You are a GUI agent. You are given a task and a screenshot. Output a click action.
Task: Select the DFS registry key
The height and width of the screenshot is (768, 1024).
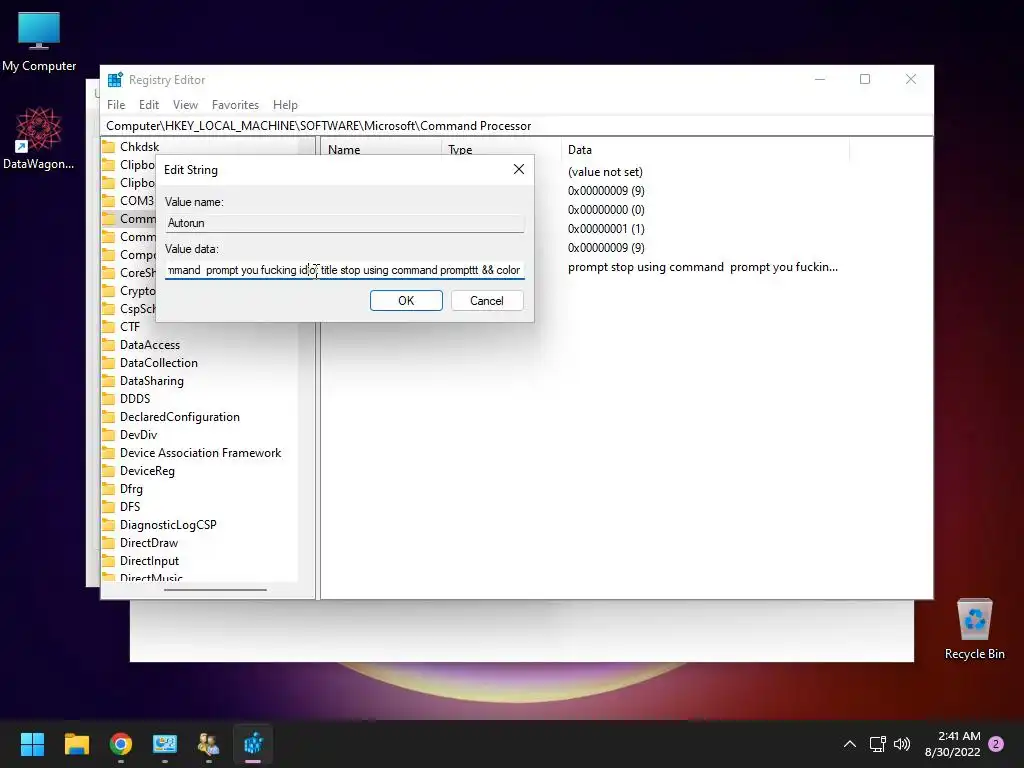click(x=130, y=507)
